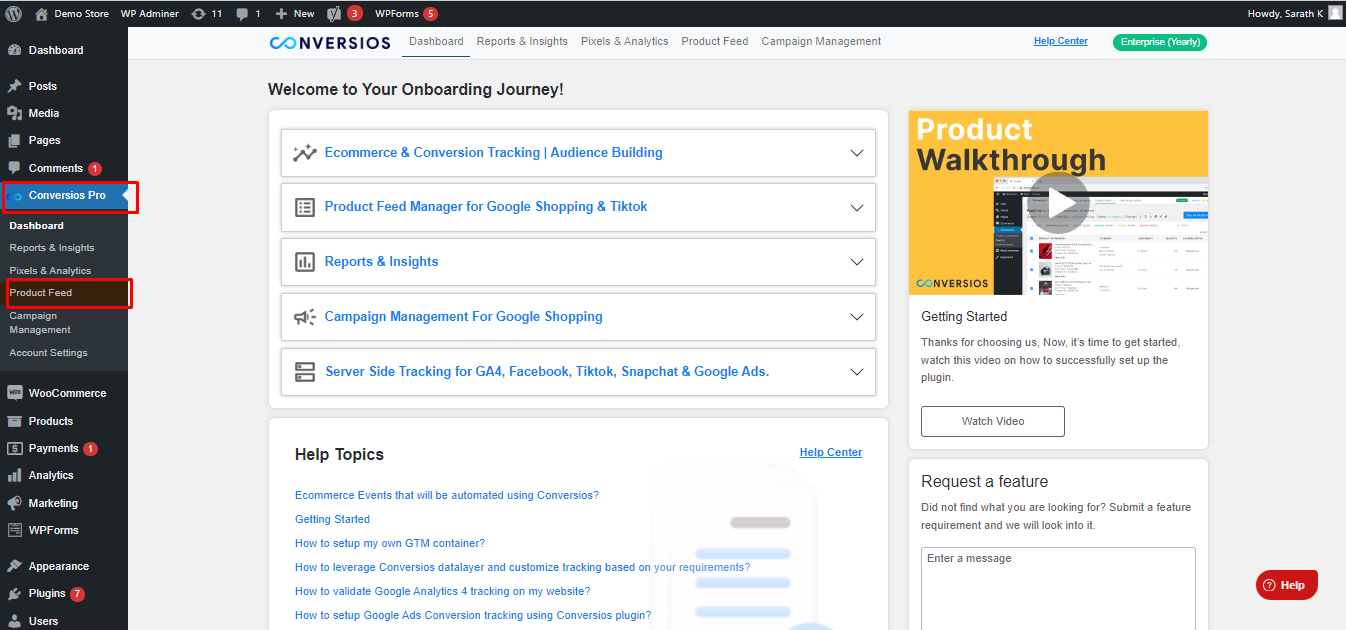Open WooCommerce from the sidebar
This screenshot has width=1346, height=630.
pyautogui.click(x=66, y=393)
